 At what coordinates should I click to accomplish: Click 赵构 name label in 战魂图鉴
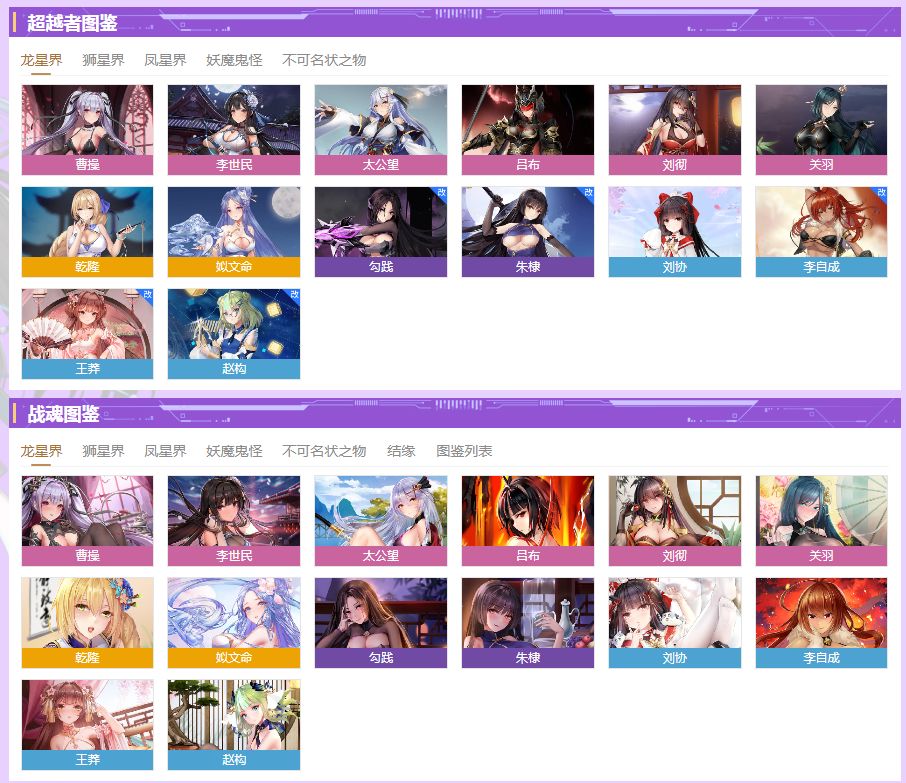234,760
